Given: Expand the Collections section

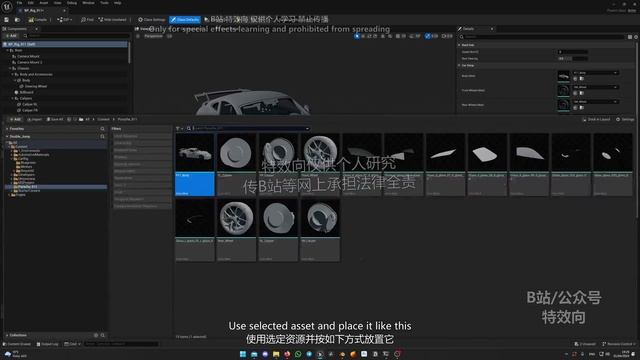Looking at the screenshot, I should [x=7, y=335].
